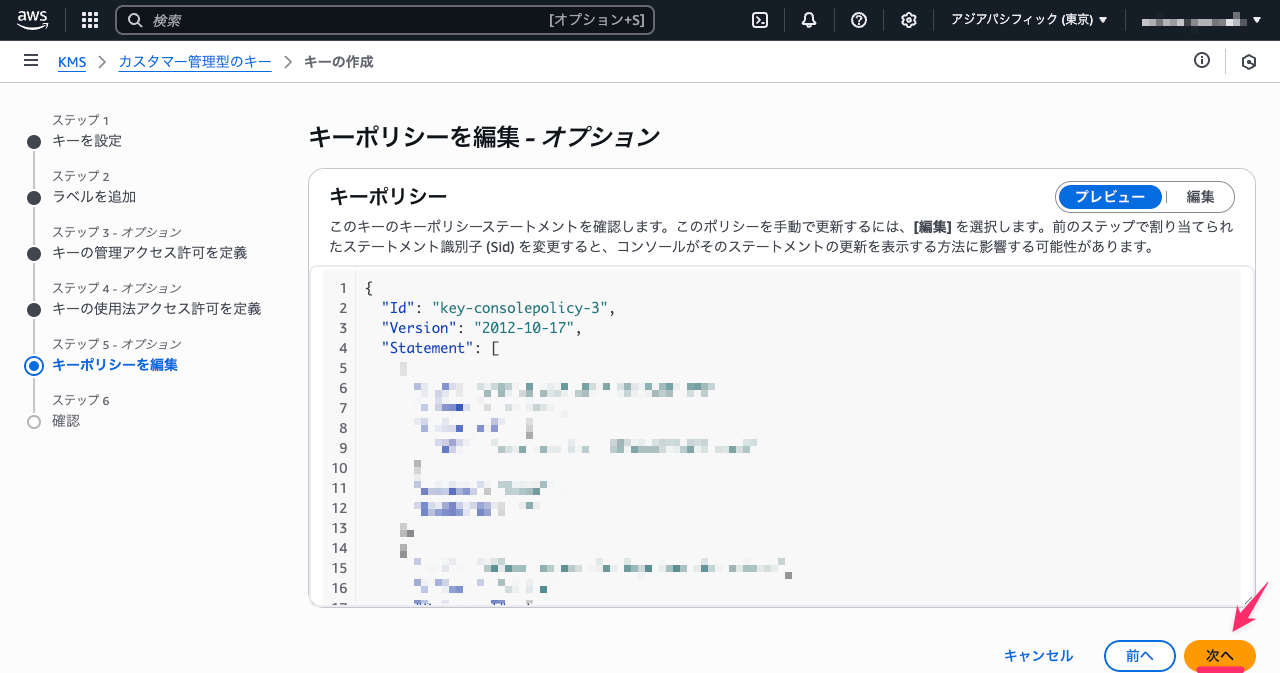
Task: Click the キャンセル button
Action: [x=1038, y=656]
